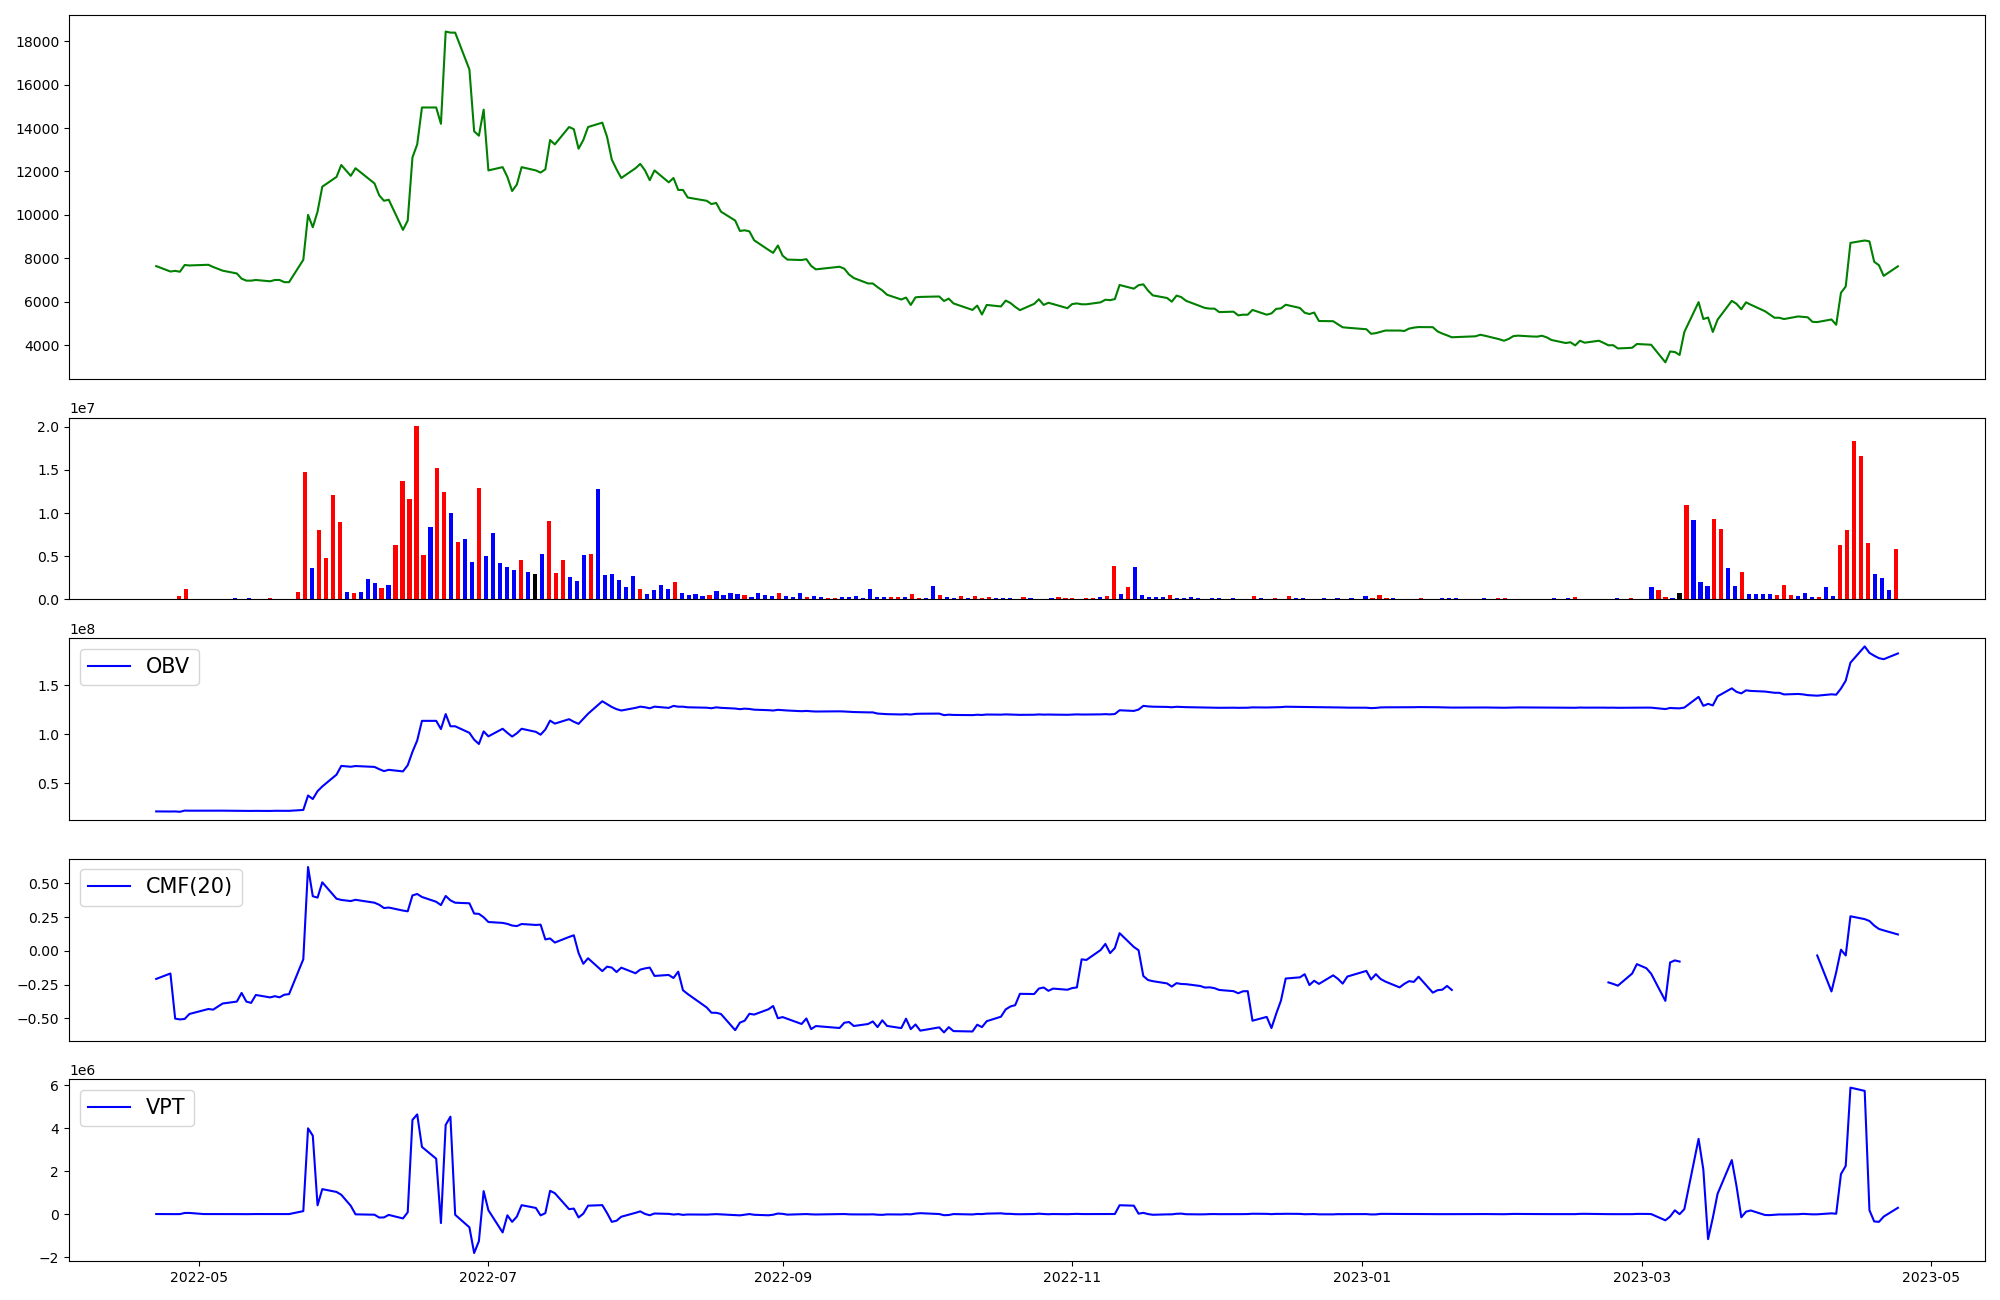Click the 2022-07 x-axis date label
The width and height of the screenshot is (2000, 1300).
[488, 1277]
